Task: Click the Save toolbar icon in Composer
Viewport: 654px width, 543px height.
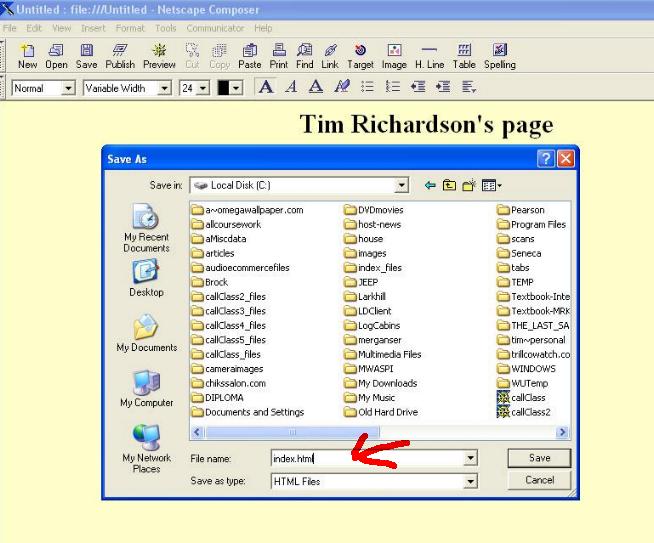Action: tap(86, 56)
